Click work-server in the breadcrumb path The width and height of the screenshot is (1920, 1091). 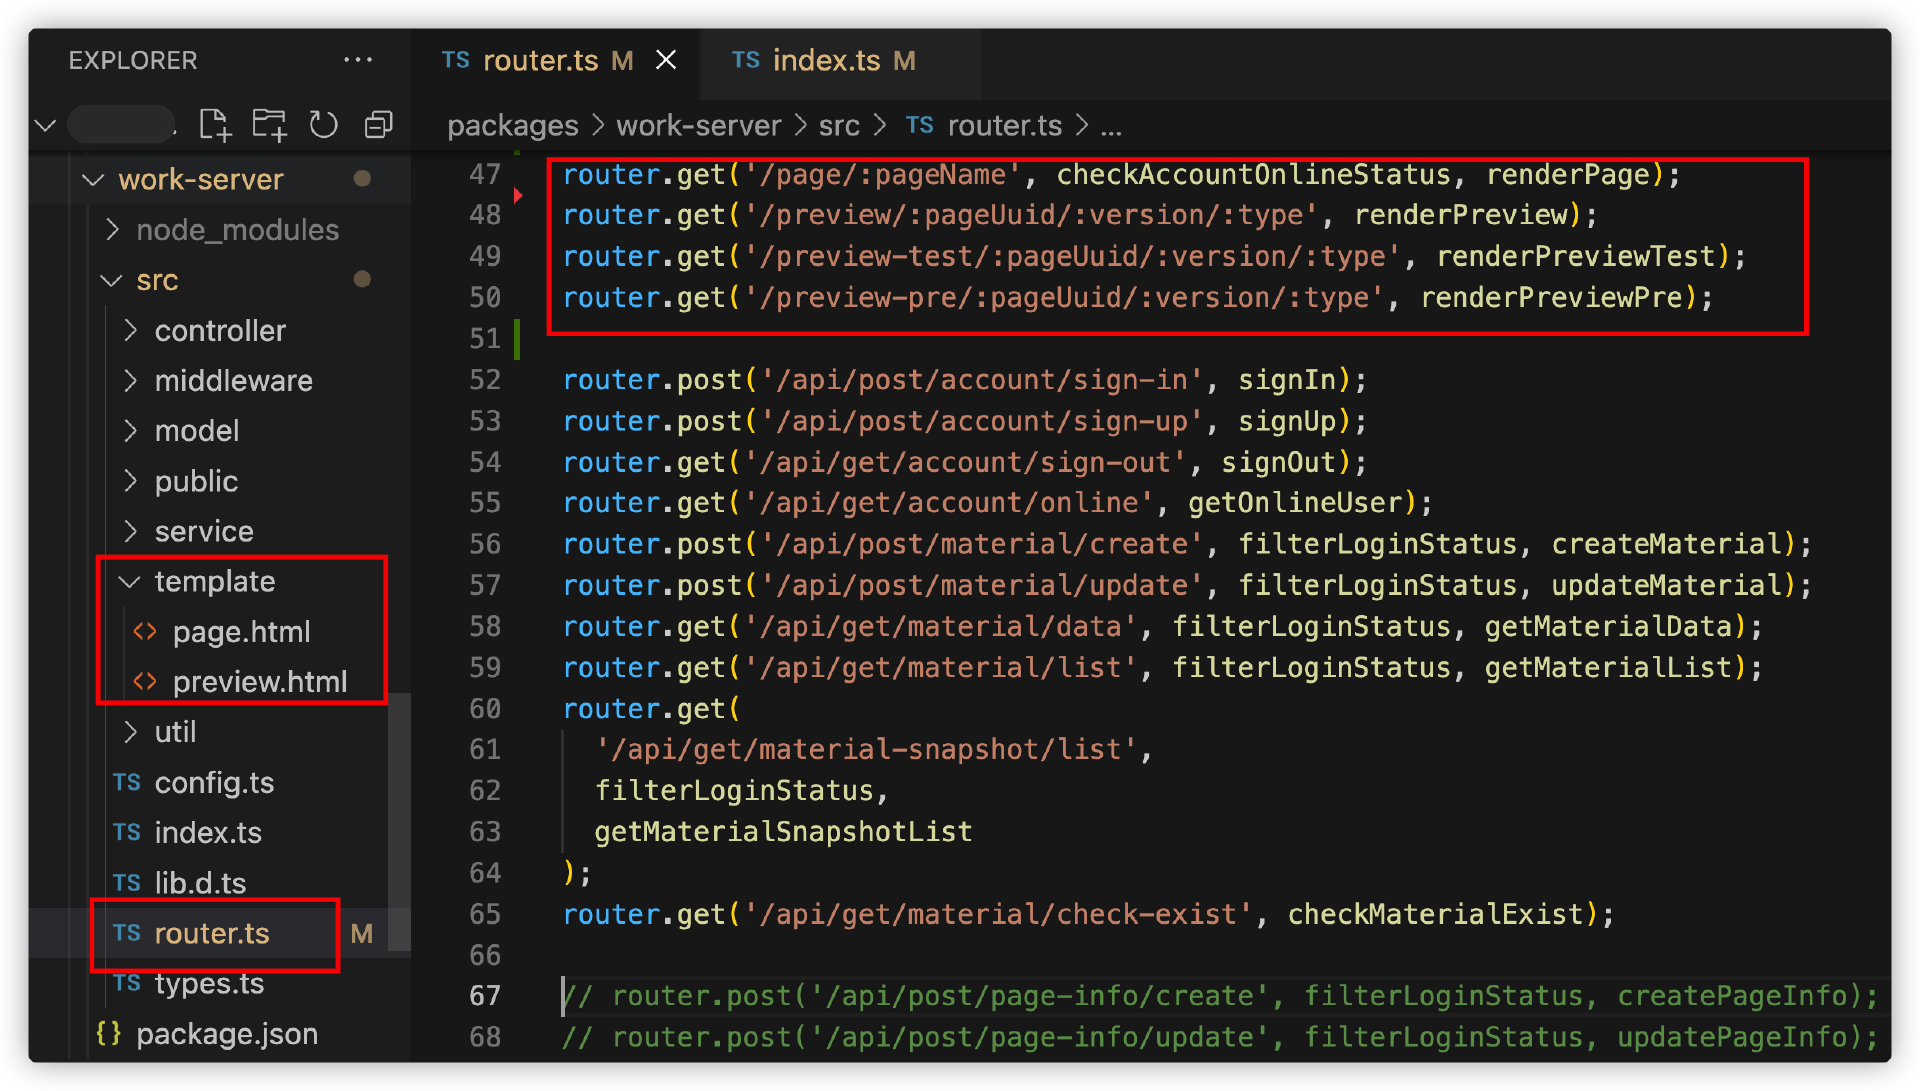tap(698, 126)
